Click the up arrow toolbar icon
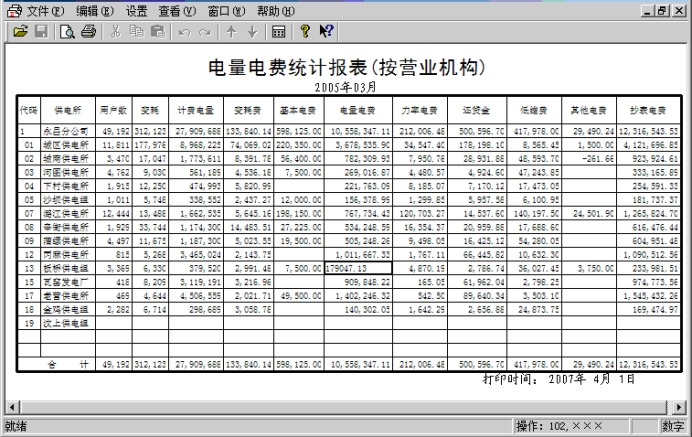The height and width of the screenshot is (437, 692). point(231,32)
